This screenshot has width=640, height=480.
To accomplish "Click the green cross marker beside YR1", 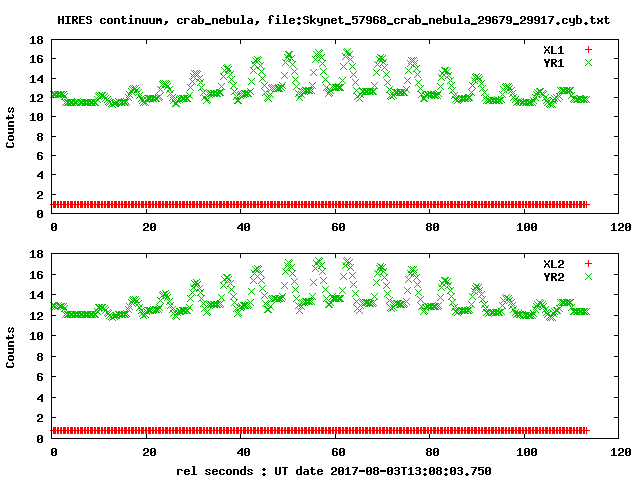I will (588, 63).
